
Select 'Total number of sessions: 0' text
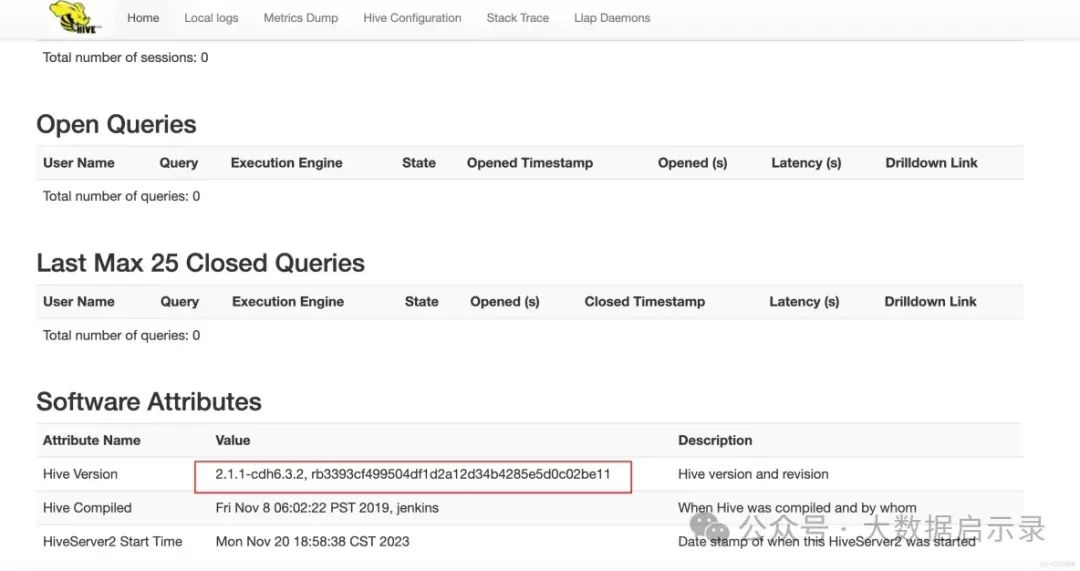tap(125, 58)
